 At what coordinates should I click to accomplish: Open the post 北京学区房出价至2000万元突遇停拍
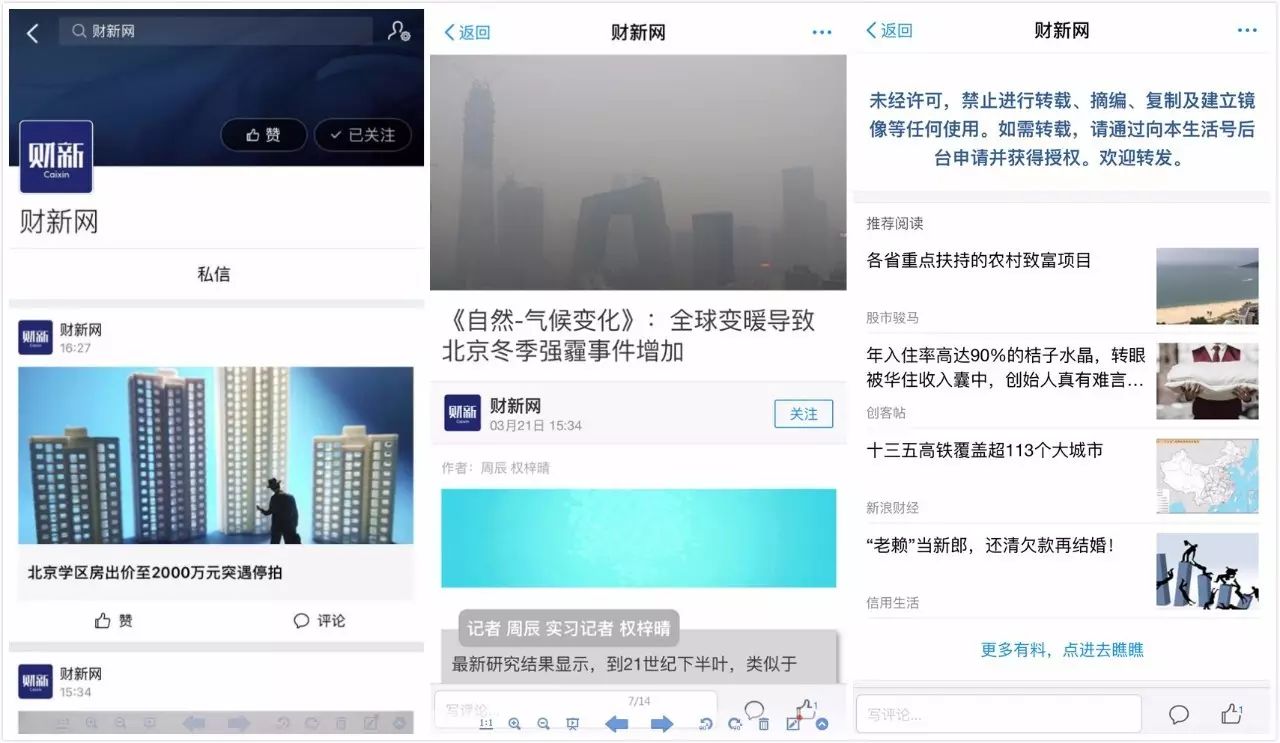155,573
